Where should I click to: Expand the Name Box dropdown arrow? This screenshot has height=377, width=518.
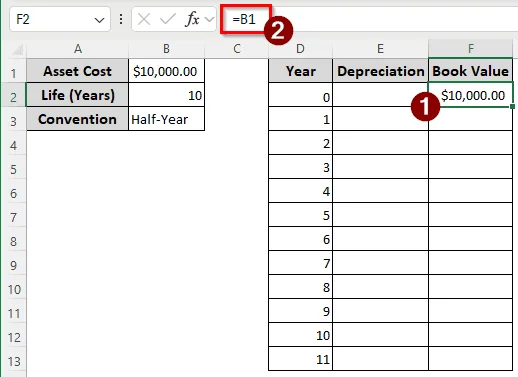(x=99, y=21)
